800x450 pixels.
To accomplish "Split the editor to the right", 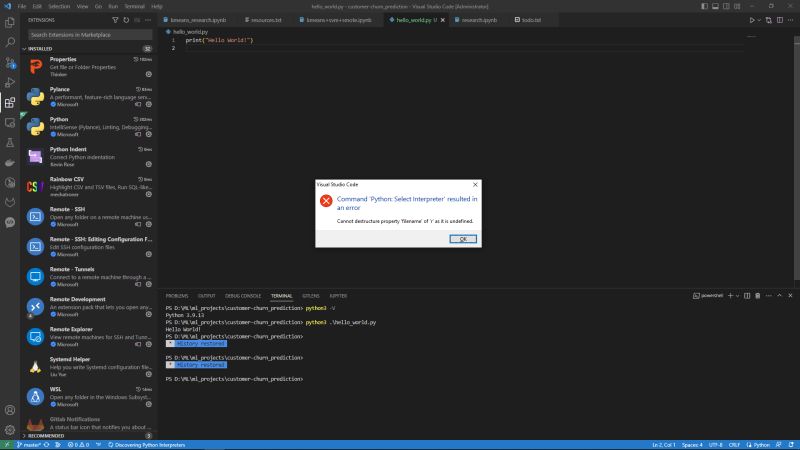I will coord(780,20).
